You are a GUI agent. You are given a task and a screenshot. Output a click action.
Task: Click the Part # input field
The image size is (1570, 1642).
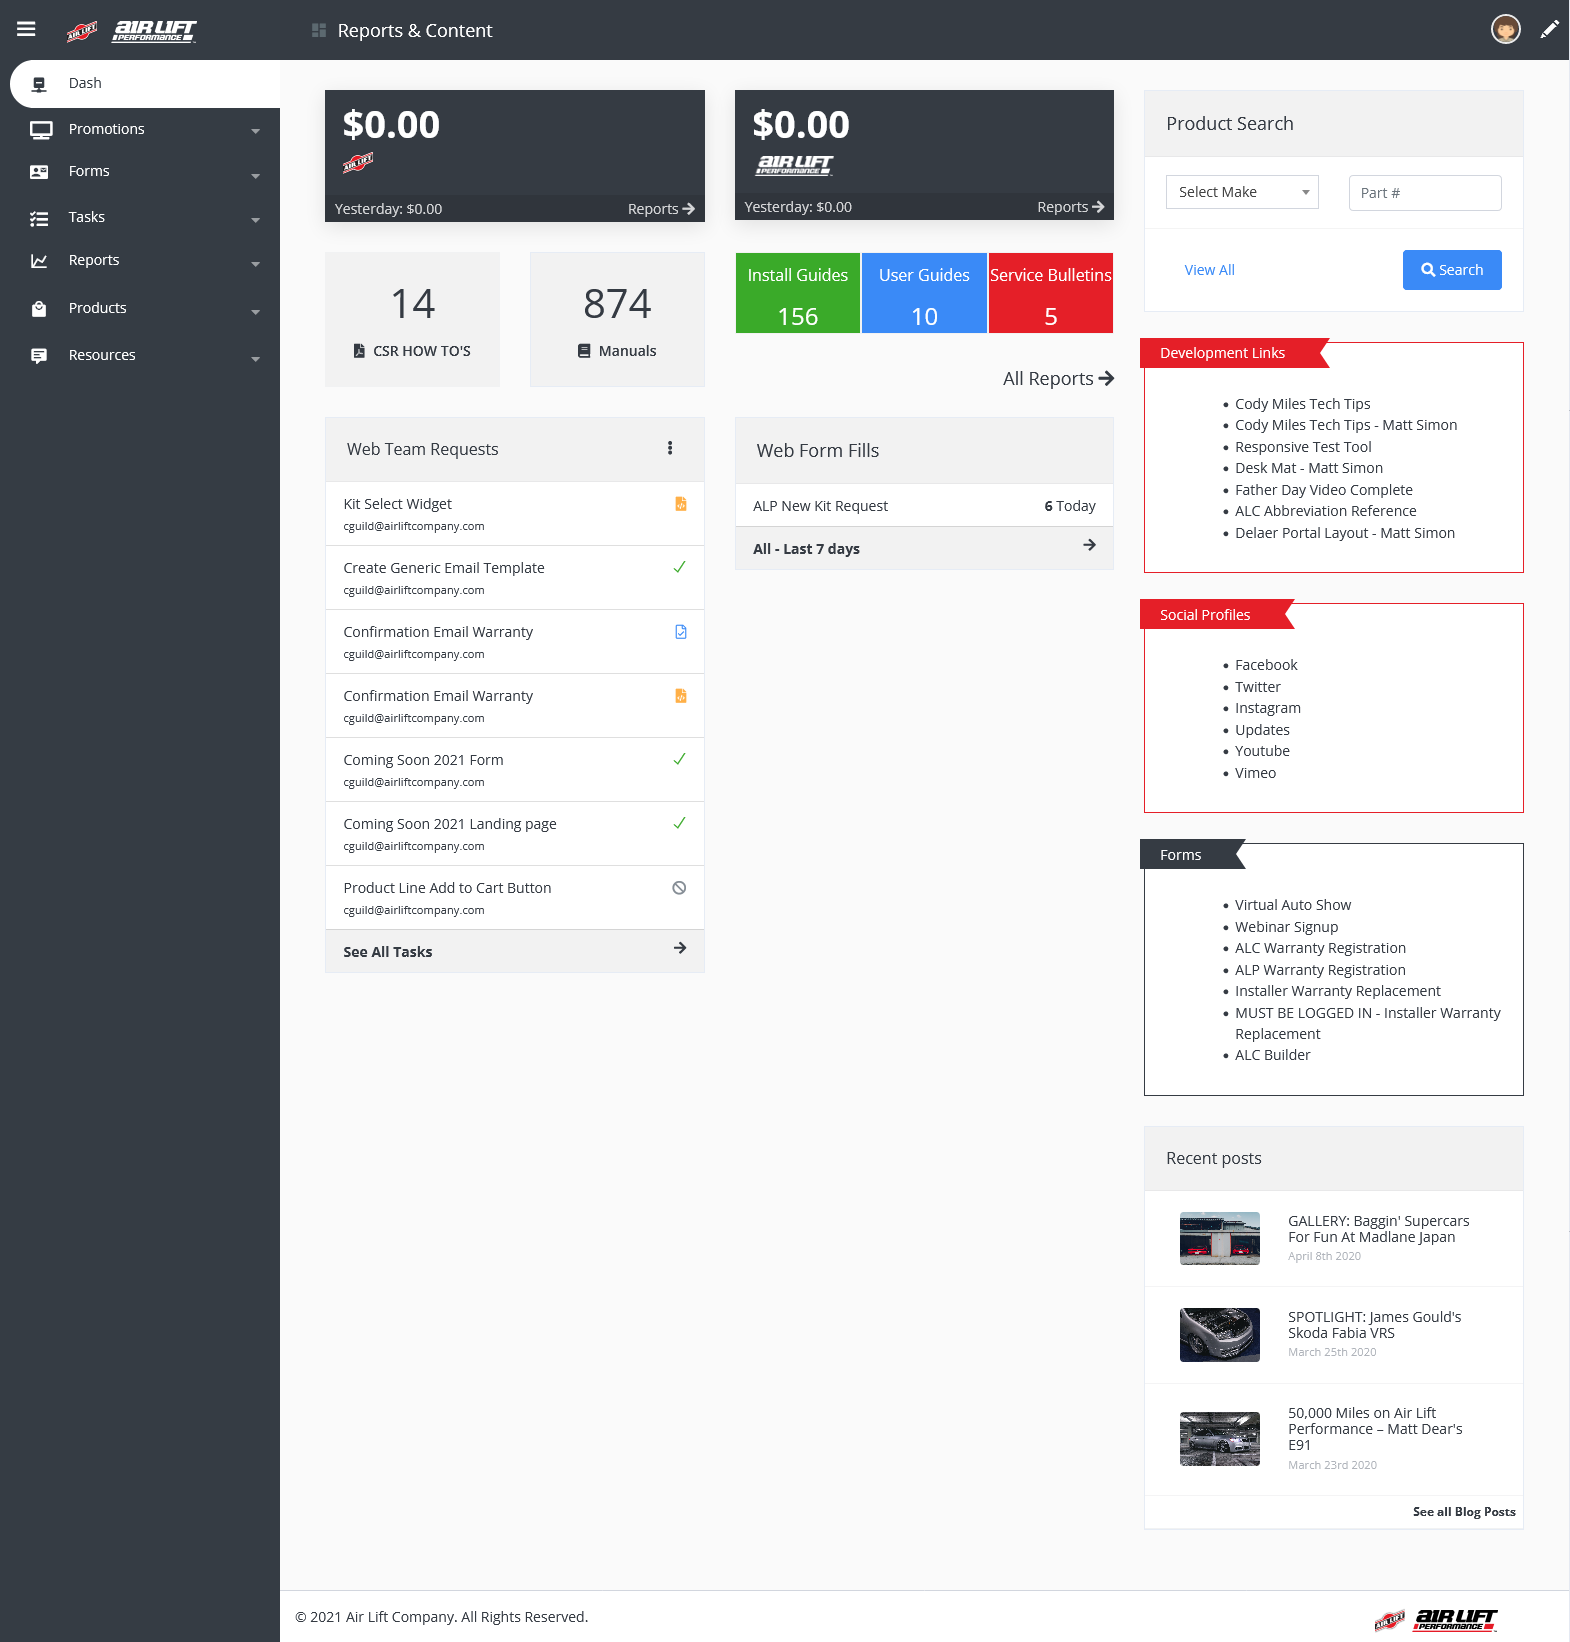tap(1425, 193)
